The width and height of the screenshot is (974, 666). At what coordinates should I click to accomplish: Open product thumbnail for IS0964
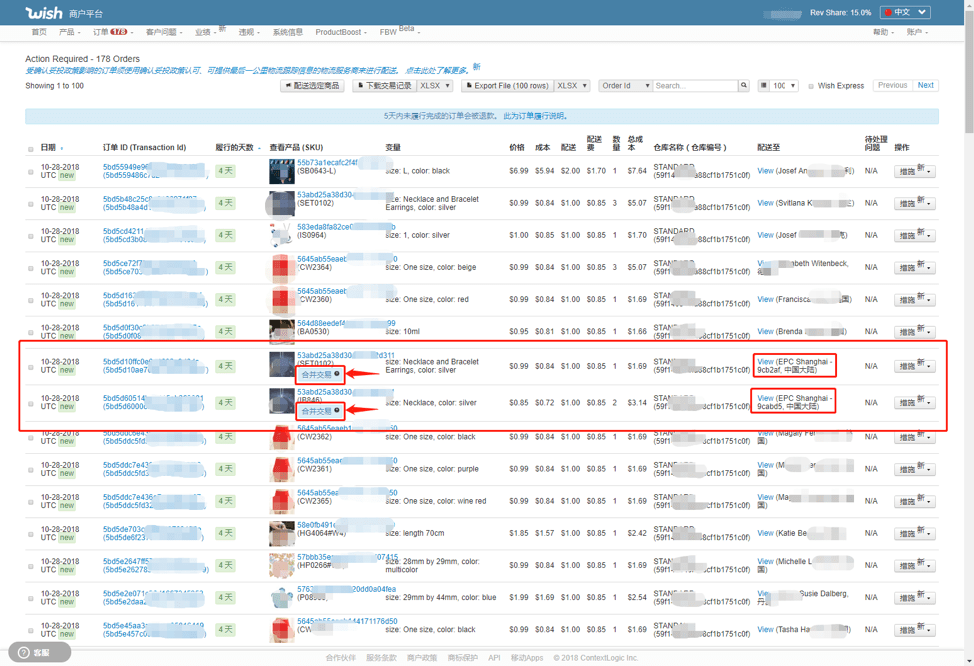click(x=281, y=235)
